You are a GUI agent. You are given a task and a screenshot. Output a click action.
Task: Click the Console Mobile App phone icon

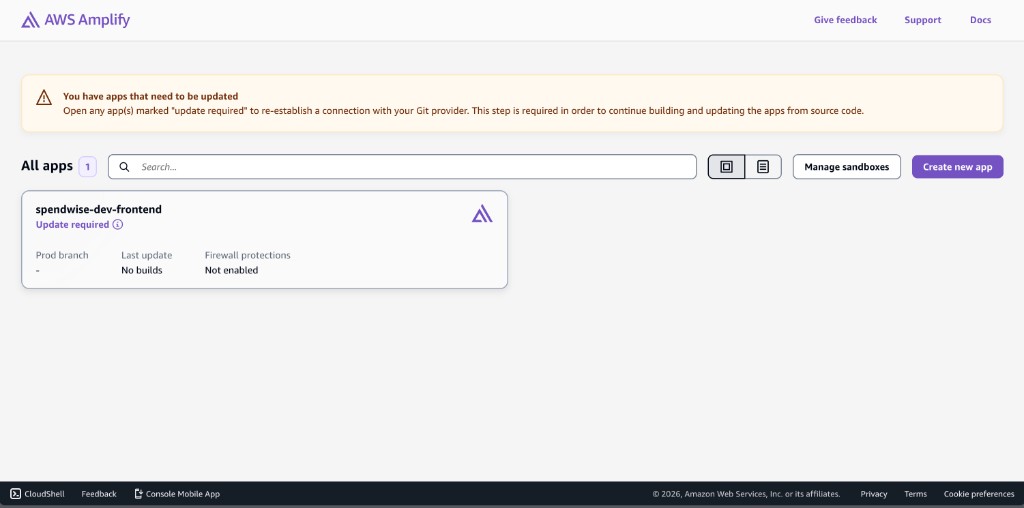(138, 494)
